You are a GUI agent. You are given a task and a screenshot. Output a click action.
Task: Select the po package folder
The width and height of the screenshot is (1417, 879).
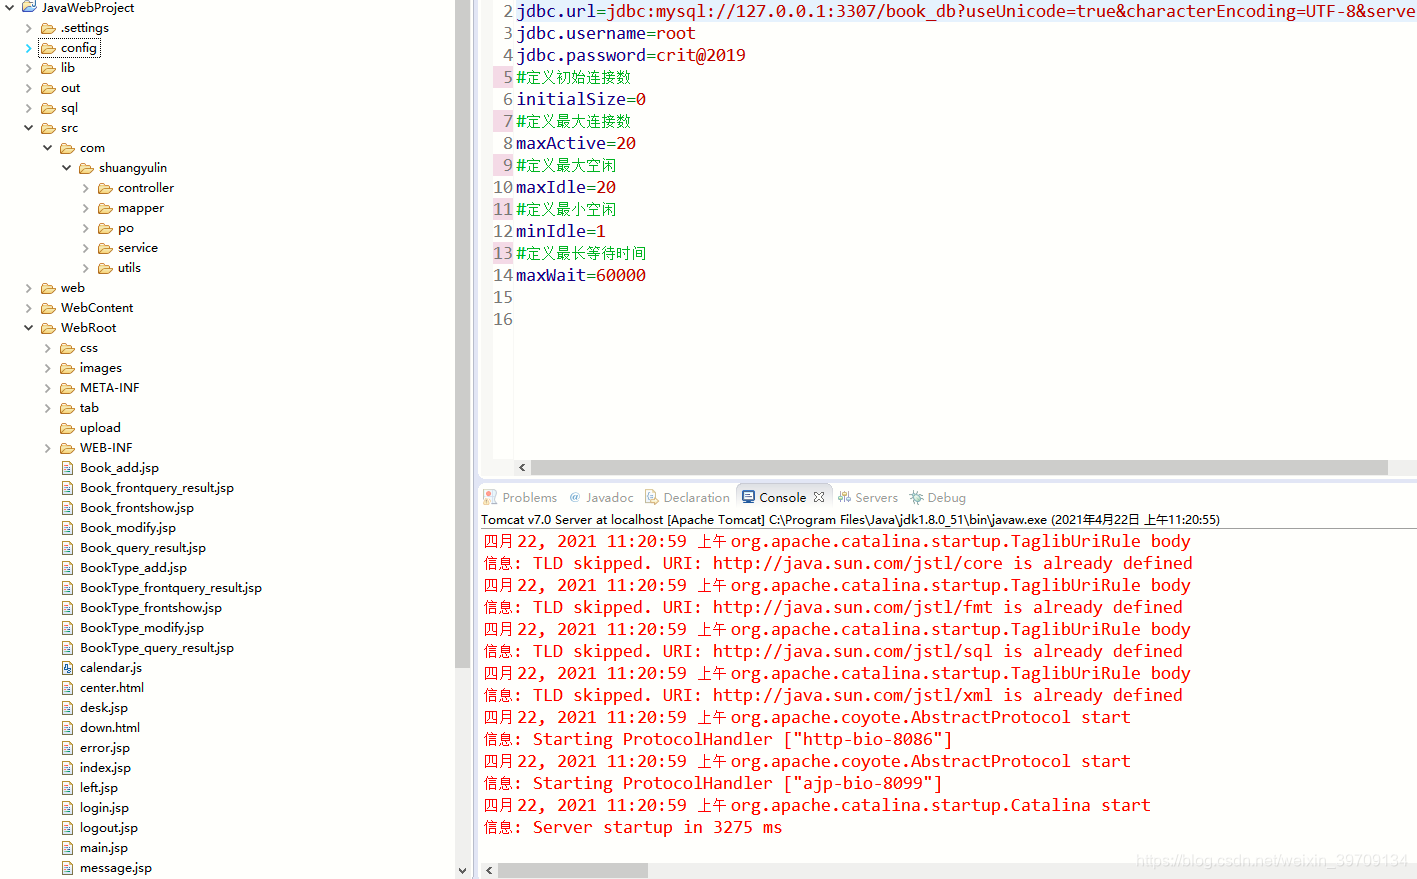pyautogui.click(x=125, y=228)
